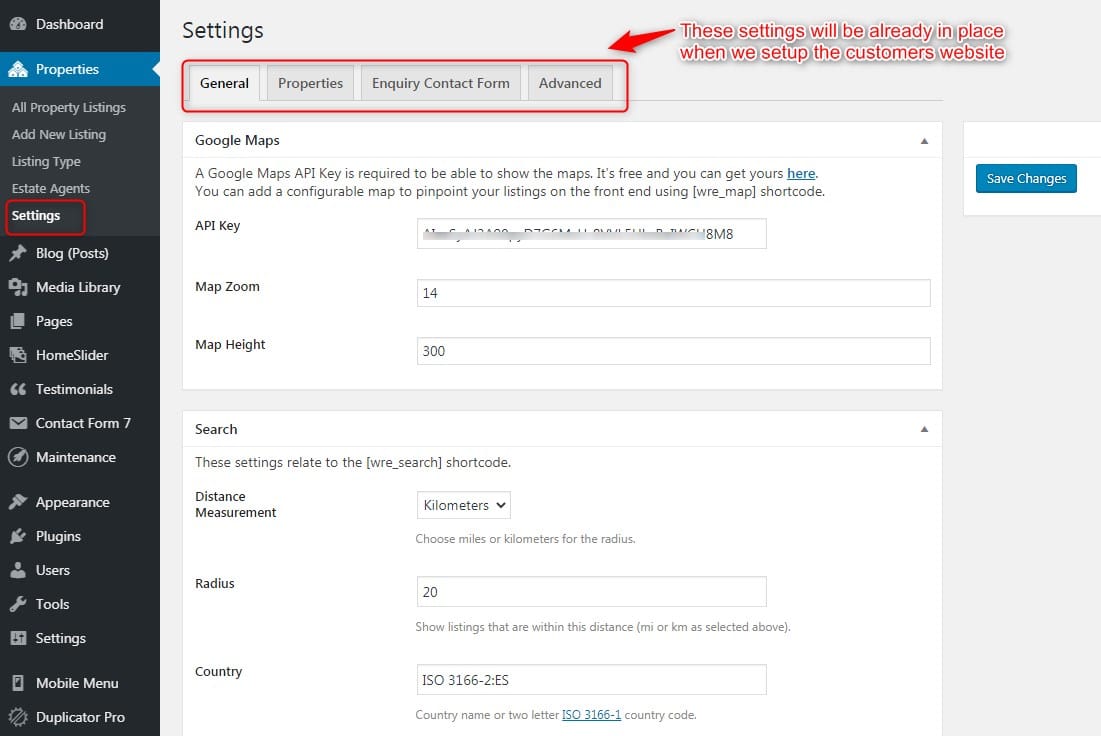The image size is (1101, 736).
Task: Open the Google Maps API key 'here' link
Action: [801, 173]
